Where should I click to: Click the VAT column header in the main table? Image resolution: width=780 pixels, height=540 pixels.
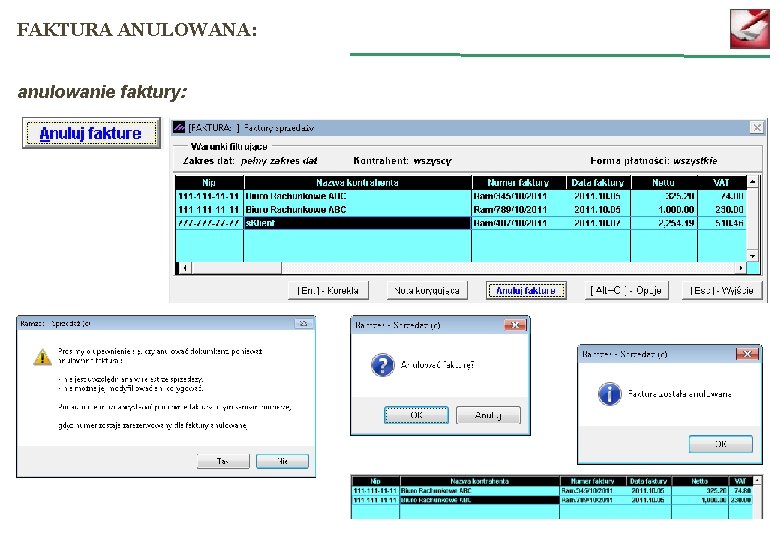pyautogui.click(x=721, y=182)
